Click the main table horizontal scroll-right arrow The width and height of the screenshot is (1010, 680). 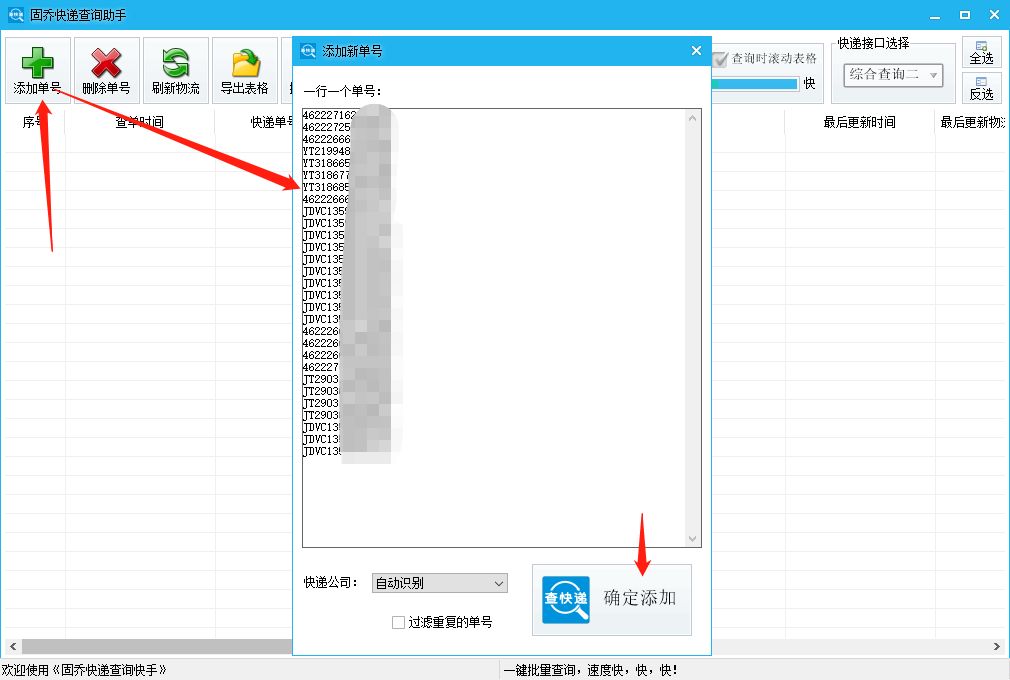tap(996, 646)
